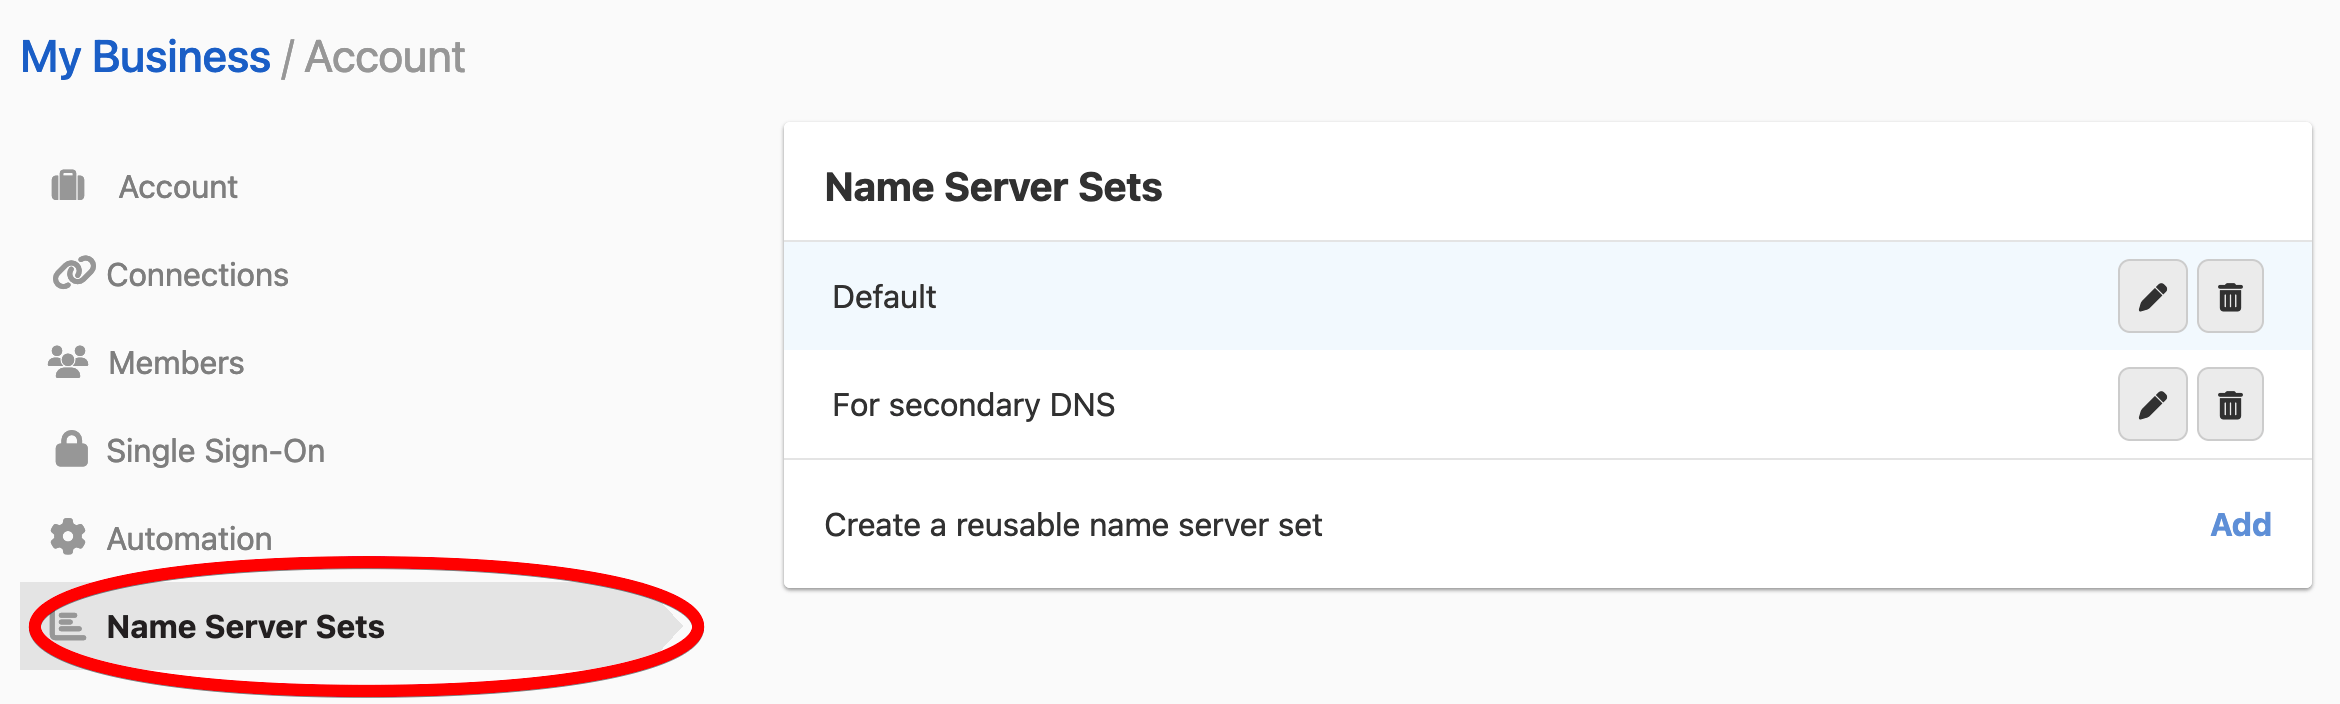Click the briefcase icon beside Account
Image resolution: width=2340 pixels, height=704 pixels.
pos(68,186)
